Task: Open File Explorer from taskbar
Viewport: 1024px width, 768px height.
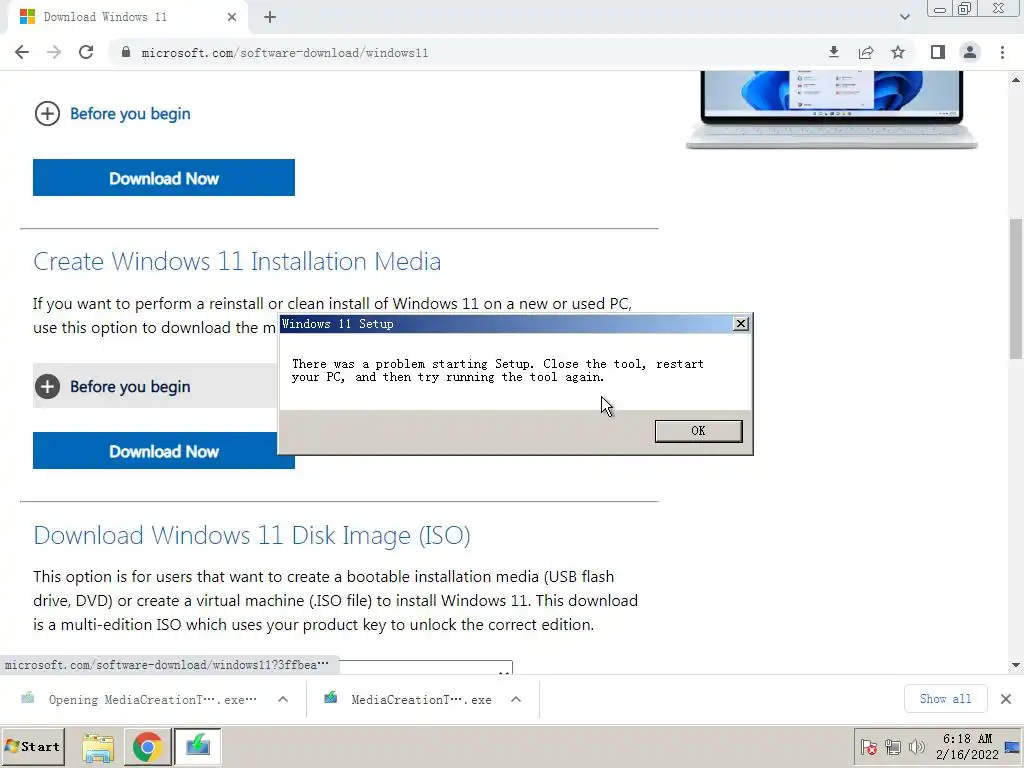Action: tap(98, 747)
